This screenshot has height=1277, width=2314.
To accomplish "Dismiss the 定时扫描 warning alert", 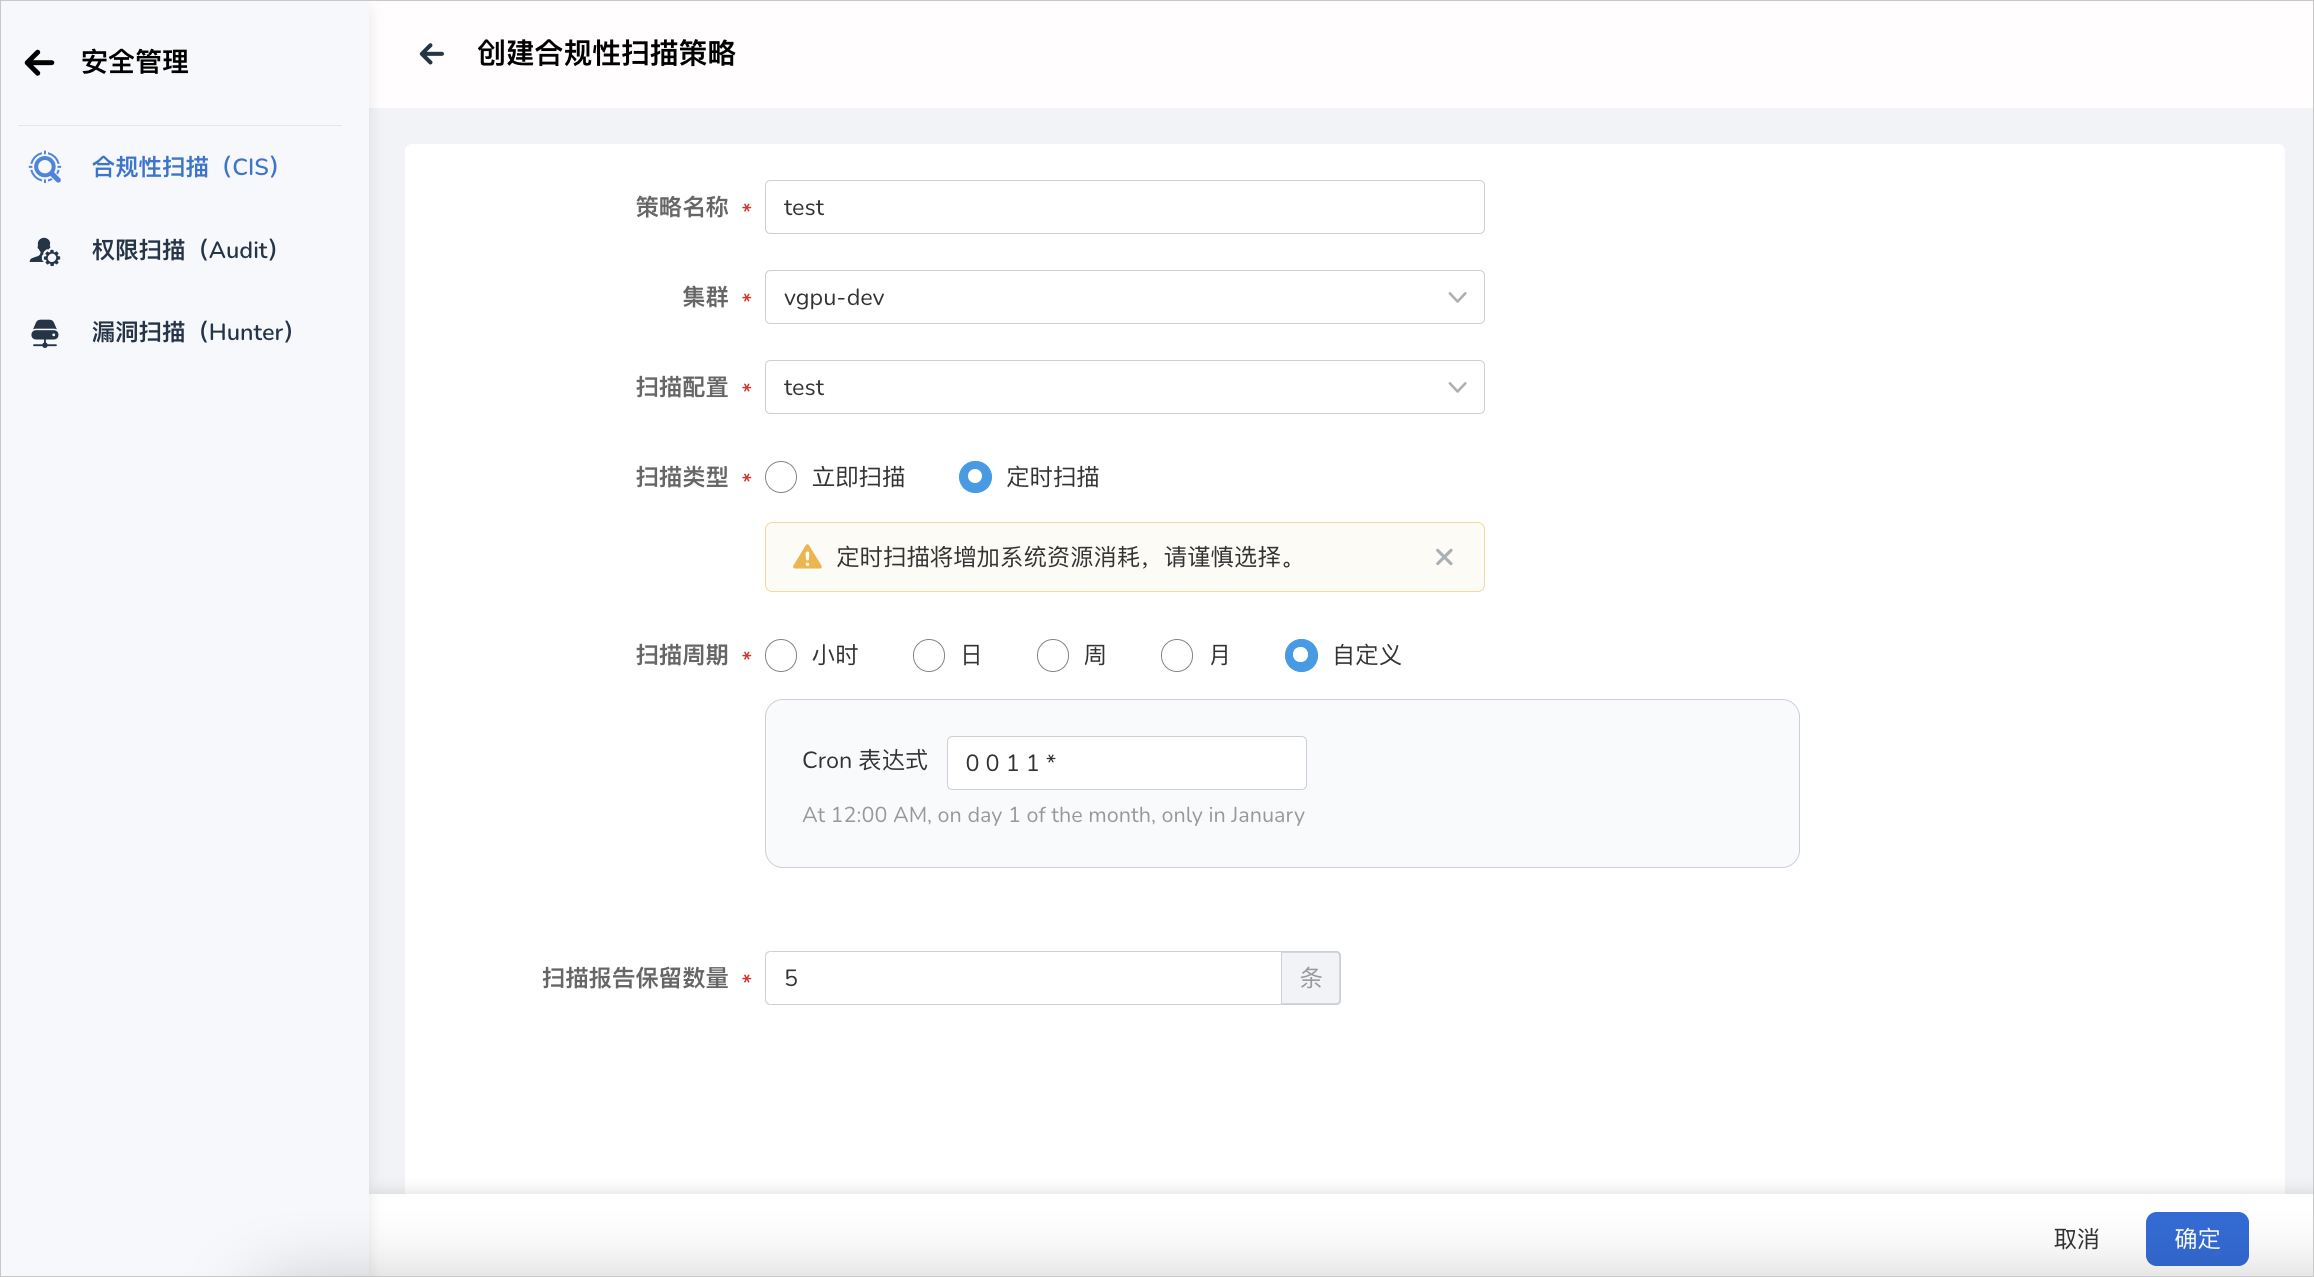I will pos(1444,557).
